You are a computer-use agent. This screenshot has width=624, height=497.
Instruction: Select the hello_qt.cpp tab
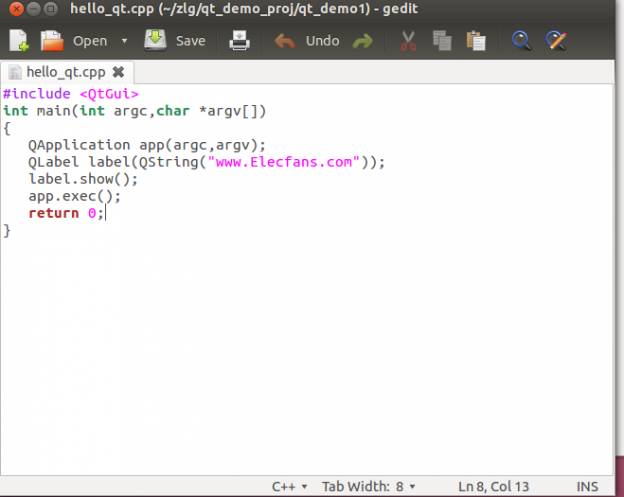point(66,72)
